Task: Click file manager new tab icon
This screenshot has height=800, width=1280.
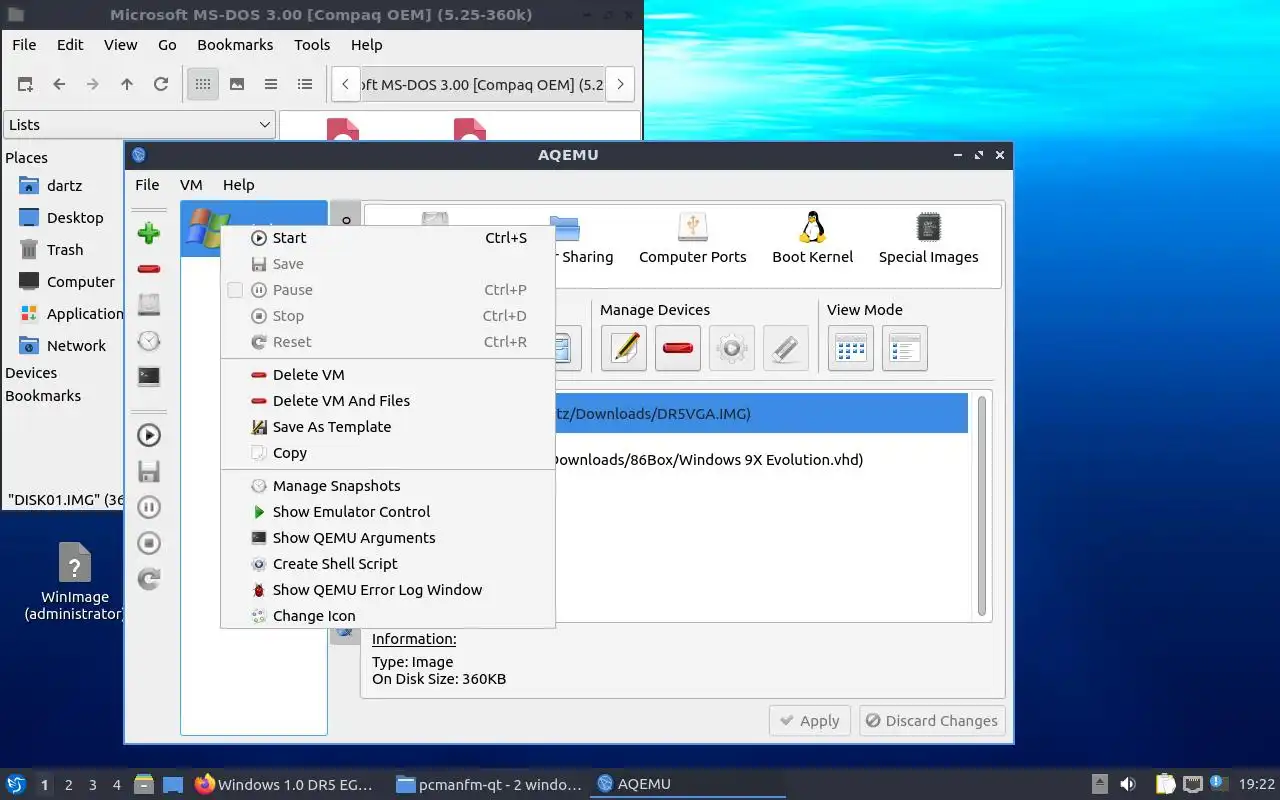Action: click(25, 85)
